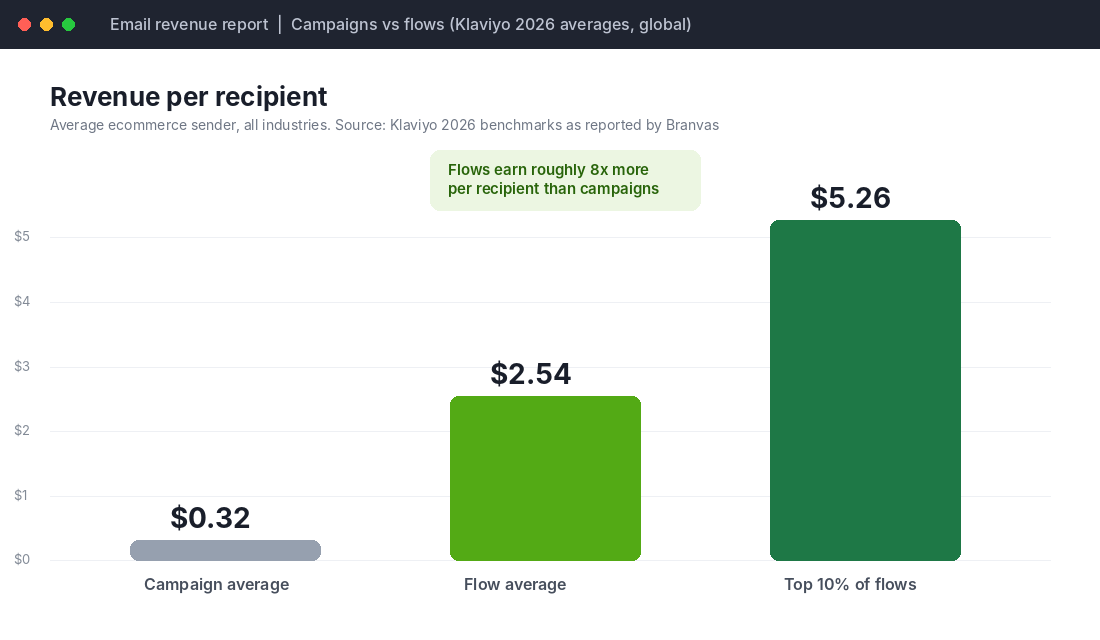Click the yellow minimize window dot
This screenshot has height=640, width=1100.
[46, 25]
